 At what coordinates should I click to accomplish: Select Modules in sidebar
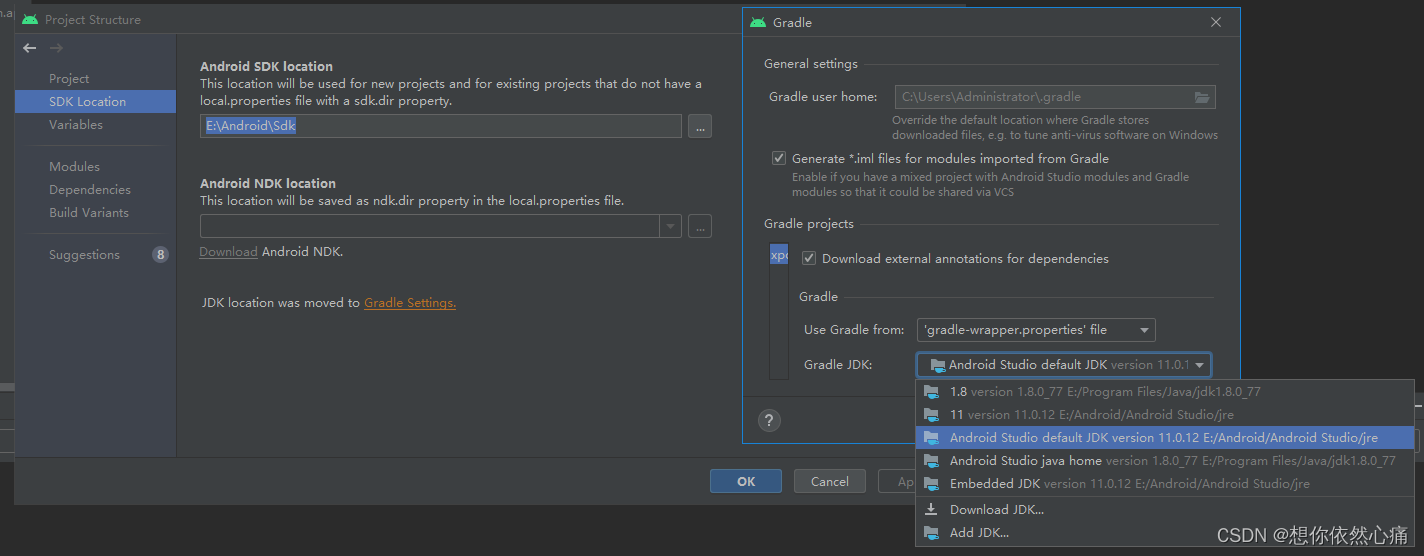pyautogui.click(x=74, y=167)
